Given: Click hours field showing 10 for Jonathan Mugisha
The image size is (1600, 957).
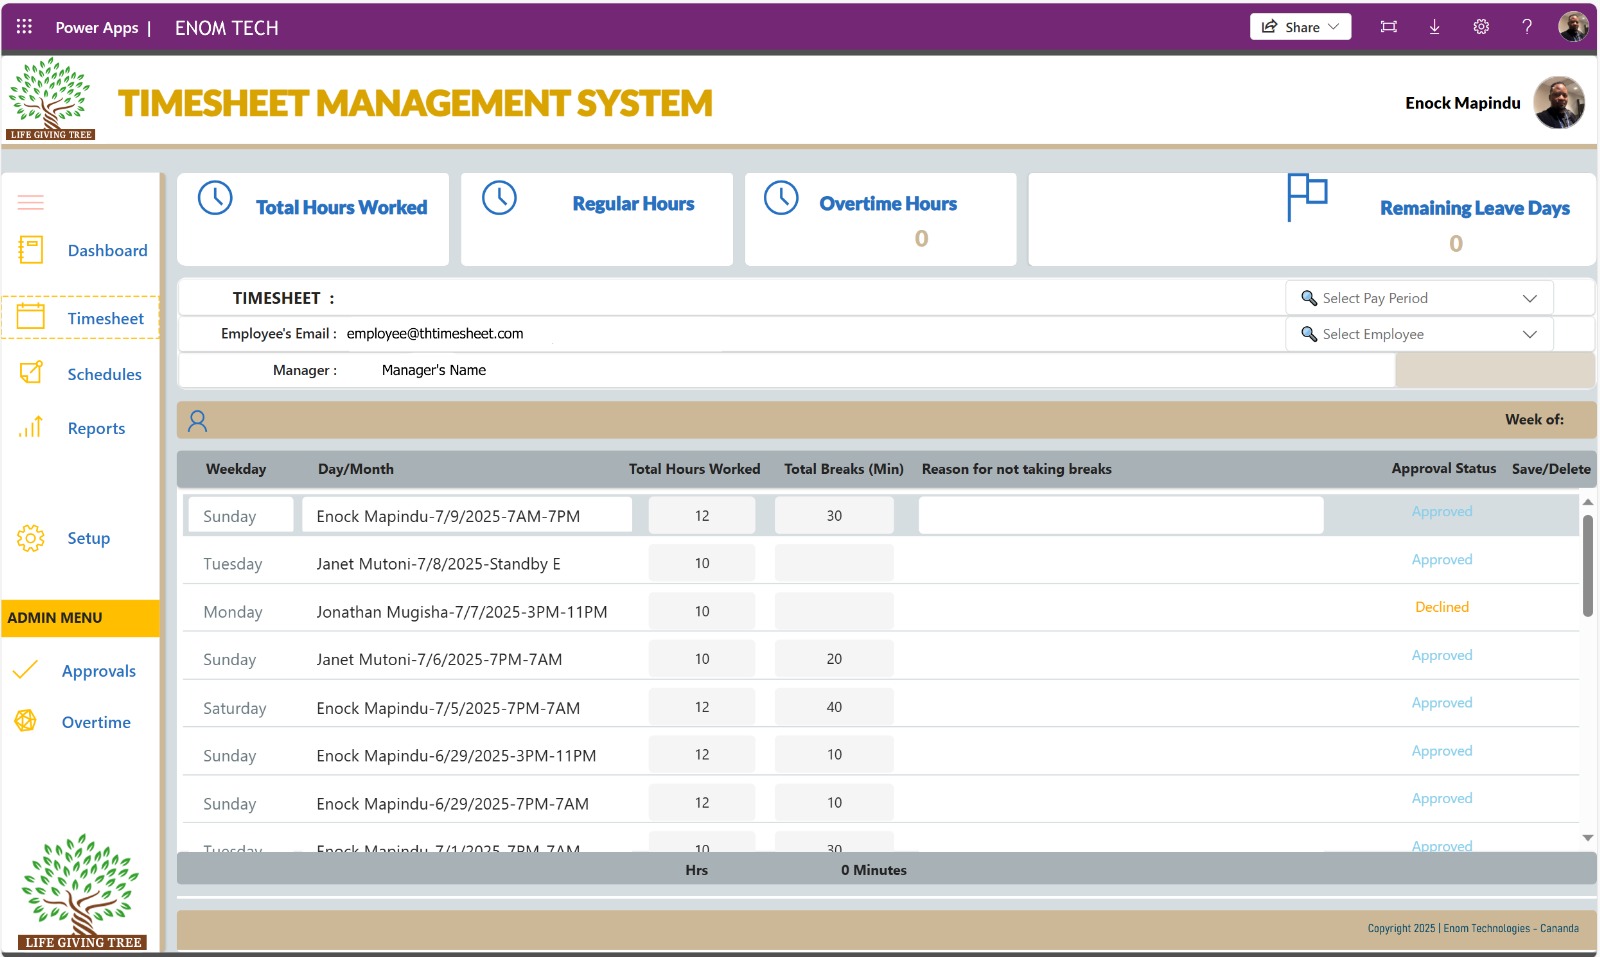Looking at the screenshot, I should (x=702, y=611).
